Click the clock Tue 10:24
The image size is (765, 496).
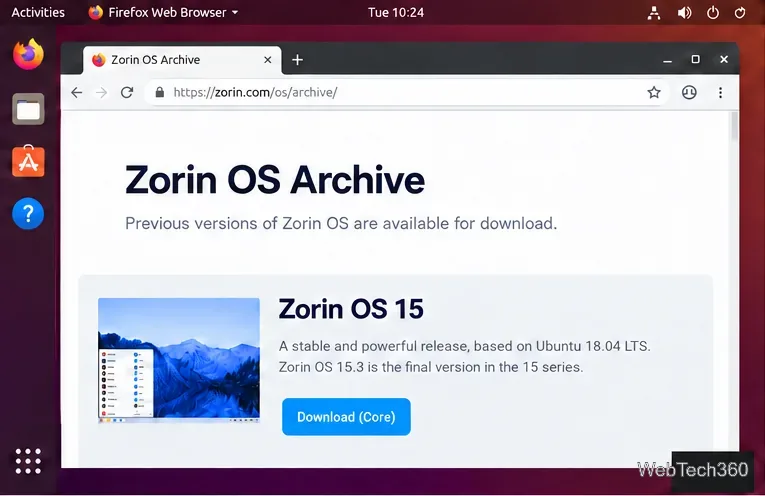(396, 12)
